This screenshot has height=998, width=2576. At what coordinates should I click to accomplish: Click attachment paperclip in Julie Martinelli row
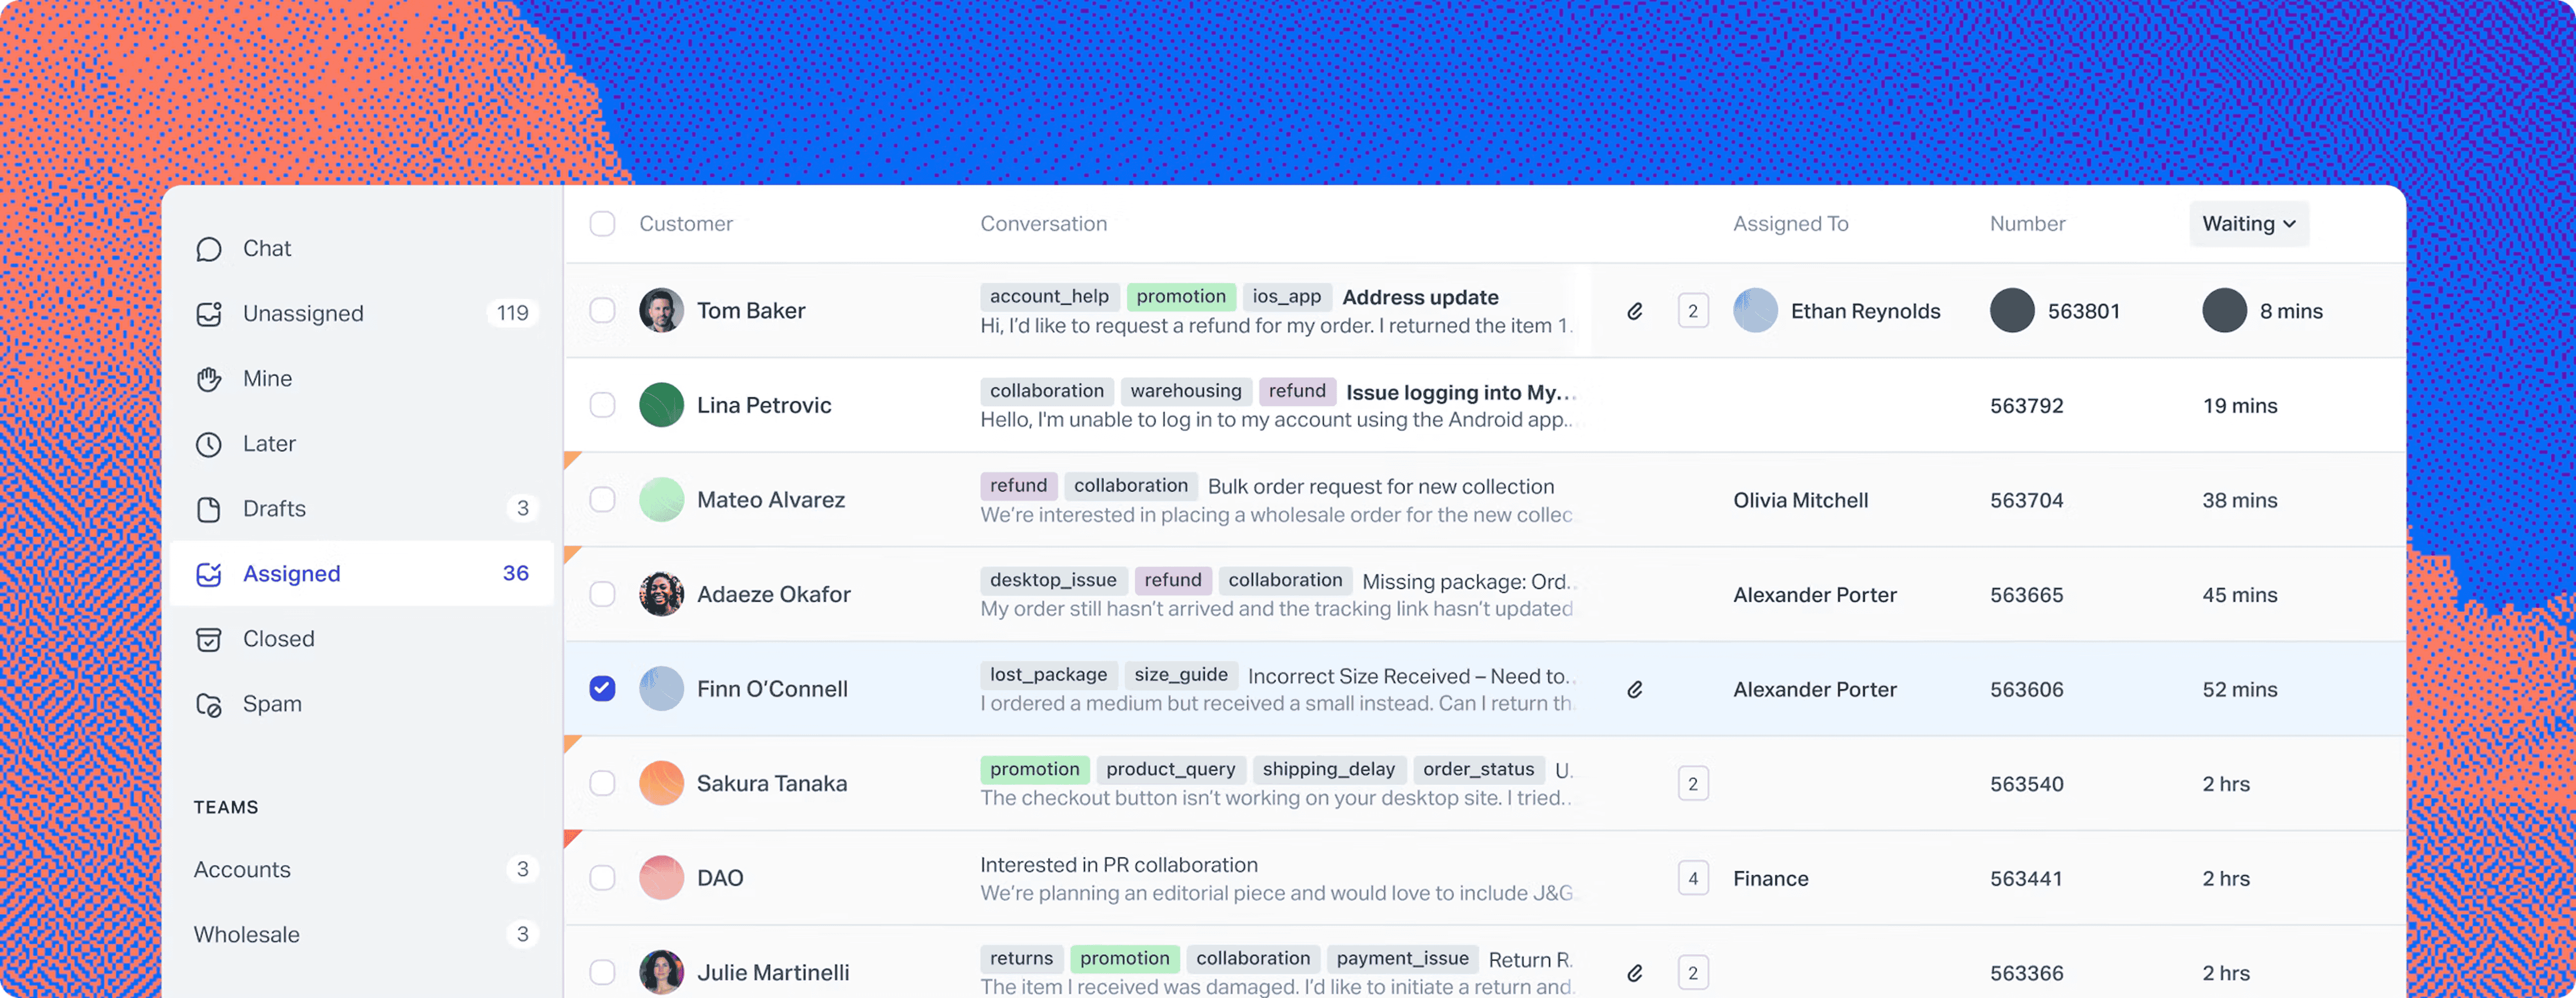(1635, 972)
